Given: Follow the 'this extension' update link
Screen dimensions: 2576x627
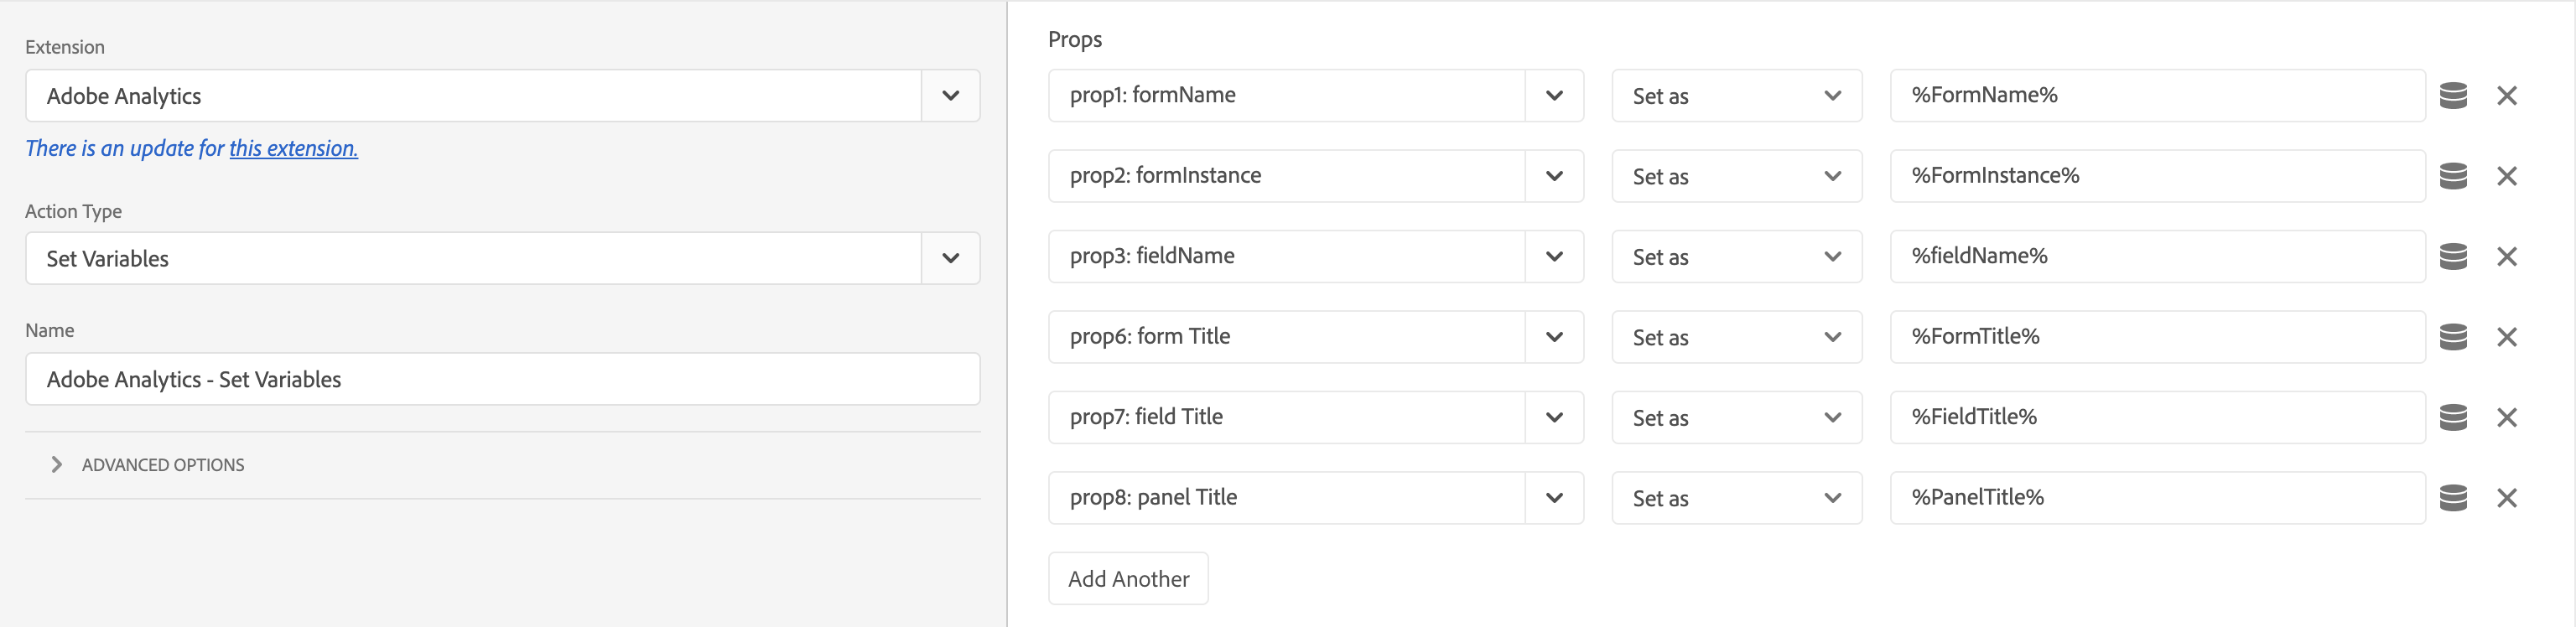Looking at the screenshot, I should click(x=293, y=149).
